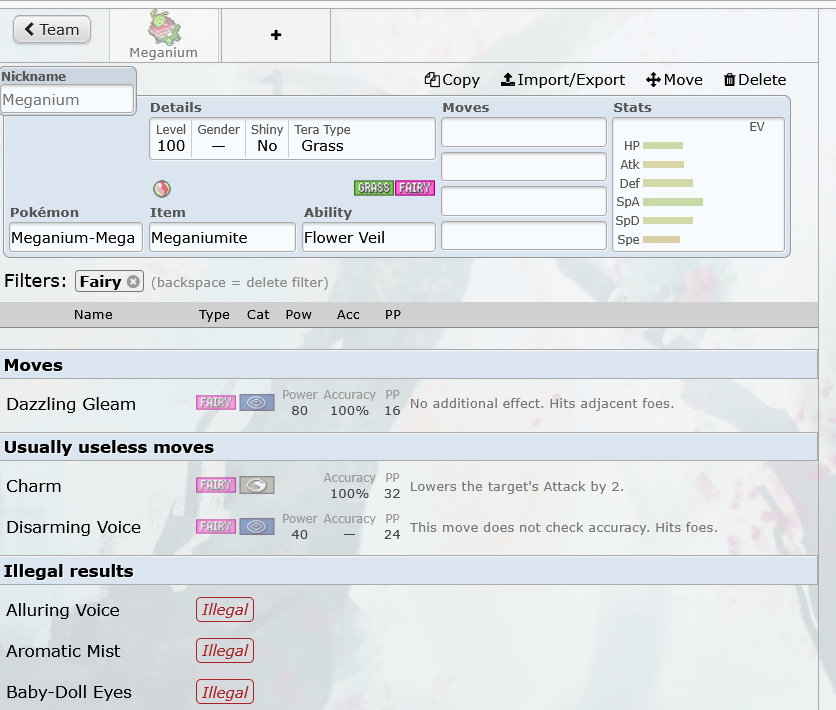Edit the Item field Meganiumite
The width and height of the screenshot is (836, 710).
coord(222,237)
